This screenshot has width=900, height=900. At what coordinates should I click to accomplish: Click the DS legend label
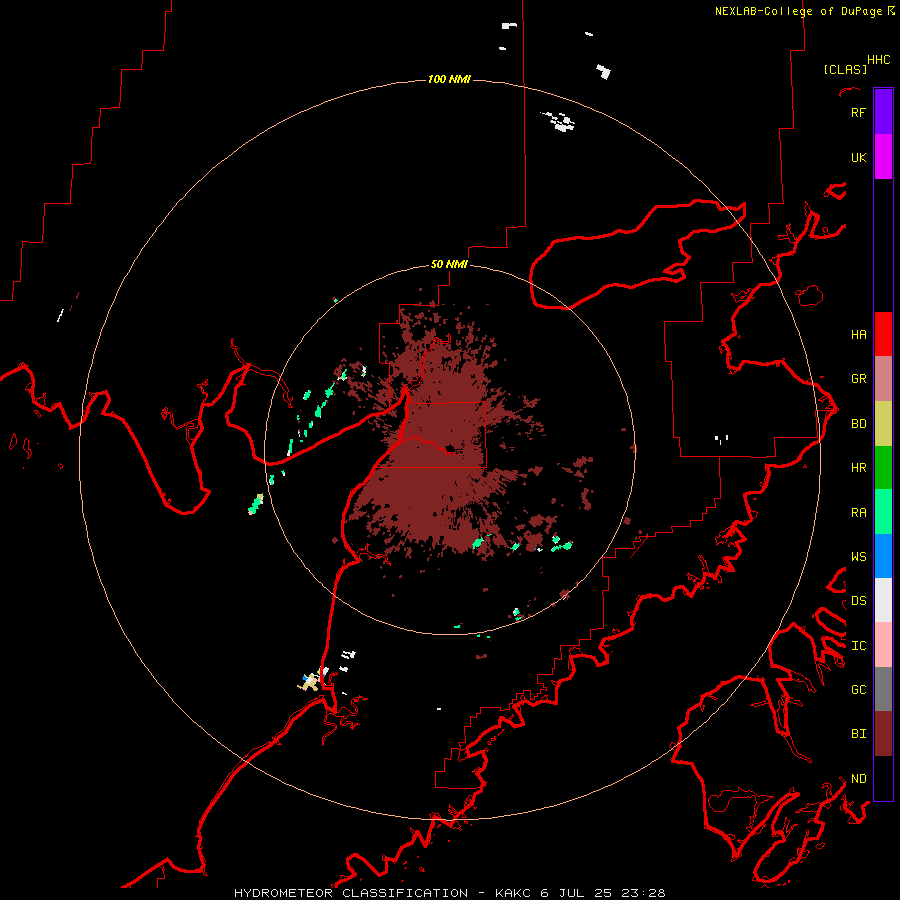click(858, 601)
